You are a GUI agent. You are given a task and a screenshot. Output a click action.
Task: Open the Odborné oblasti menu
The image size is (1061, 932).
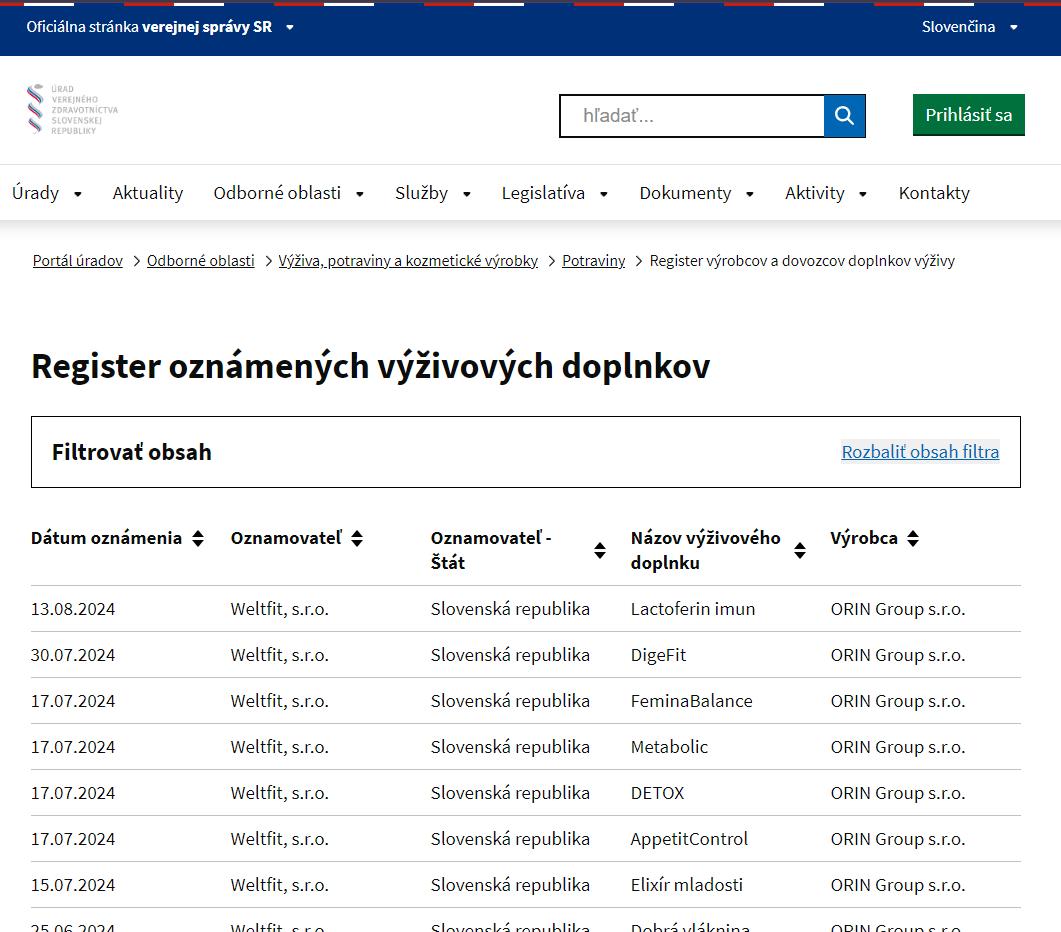tap(288, 193)
